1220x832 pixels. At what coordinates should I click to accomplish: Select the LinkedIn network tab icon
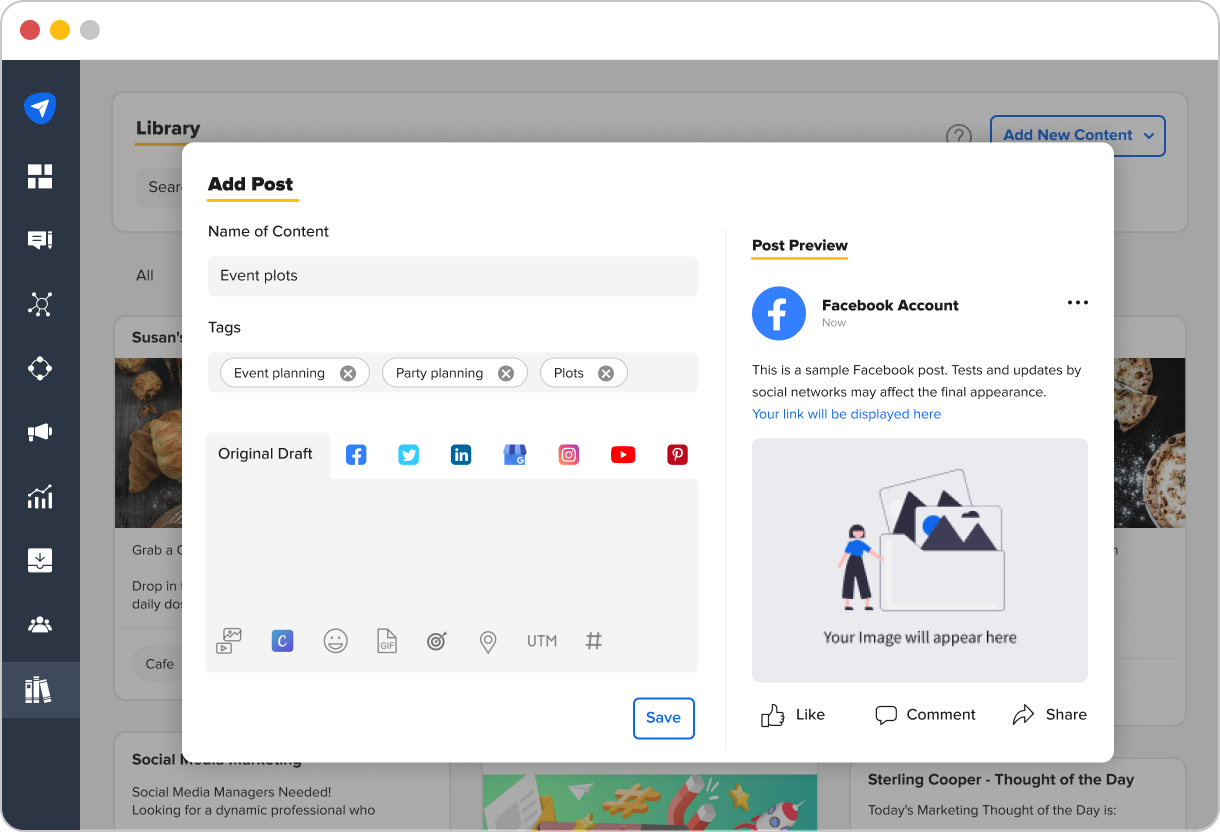click(x=461, y=455)
